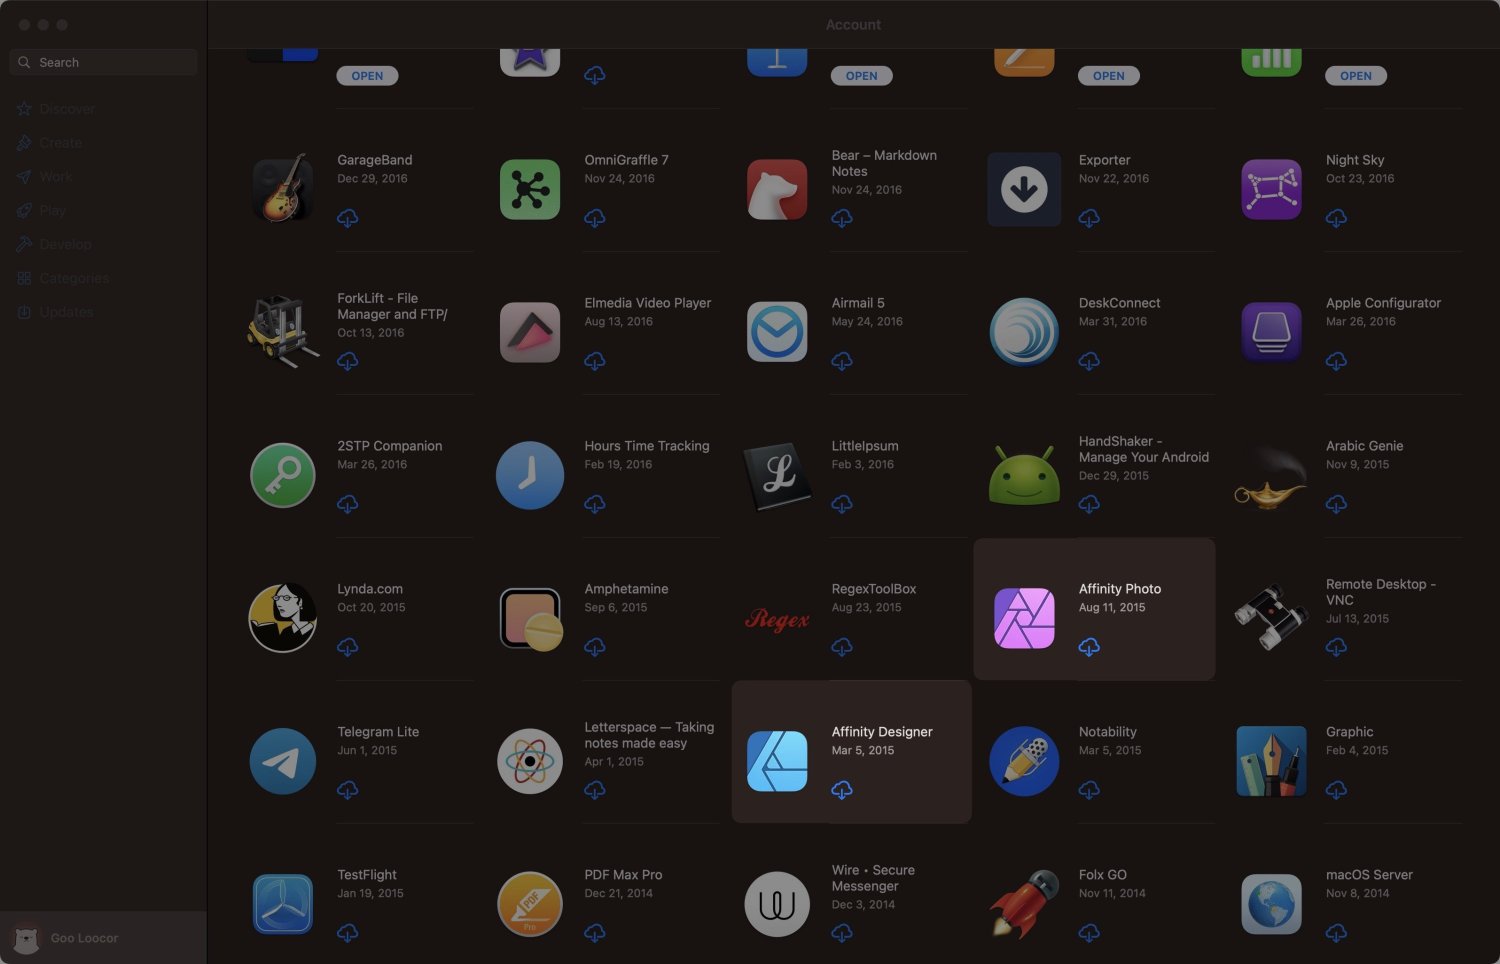The height and width of the screenshot is (964, 1500).
Task: Select the Notability app icon
Action: tap(1023, 761)
